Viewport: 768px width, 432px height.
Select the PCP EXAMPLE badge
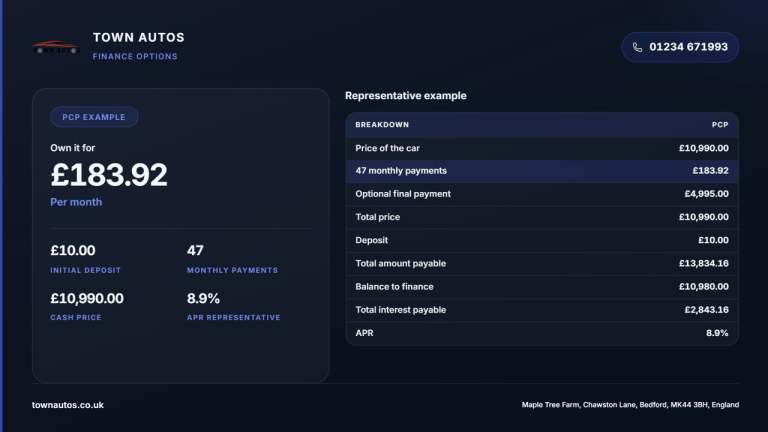(x=94, y=117)
